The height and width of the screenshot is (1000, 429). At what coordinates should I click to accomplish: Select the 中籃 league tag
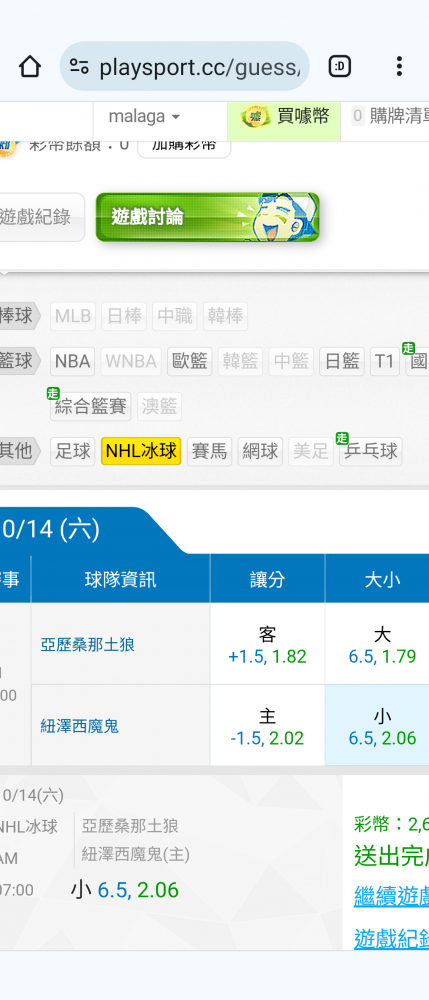(x=291, y=362)
